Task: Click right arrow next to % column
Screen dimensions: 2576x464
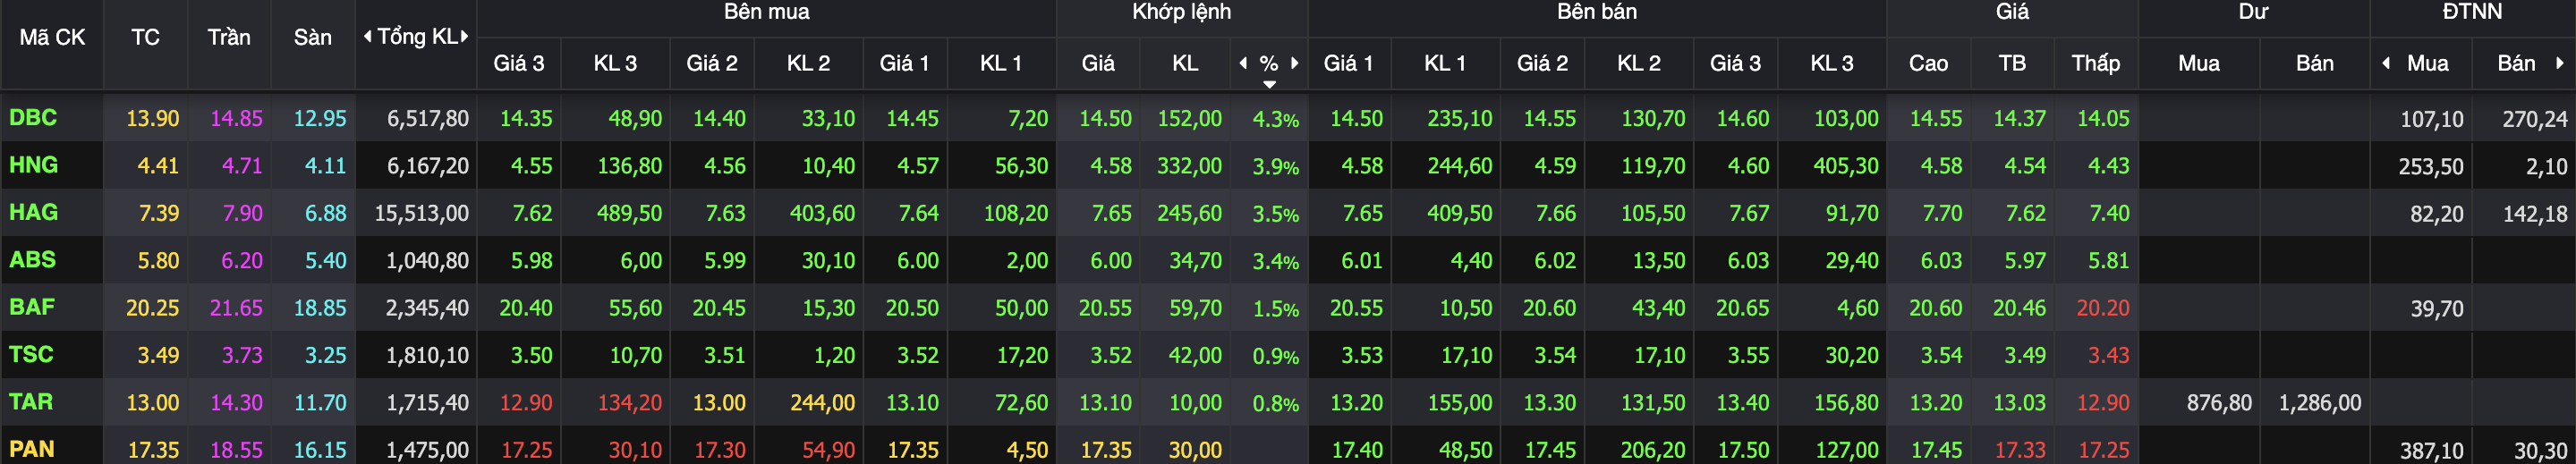Action: (x=1295, y=63)
